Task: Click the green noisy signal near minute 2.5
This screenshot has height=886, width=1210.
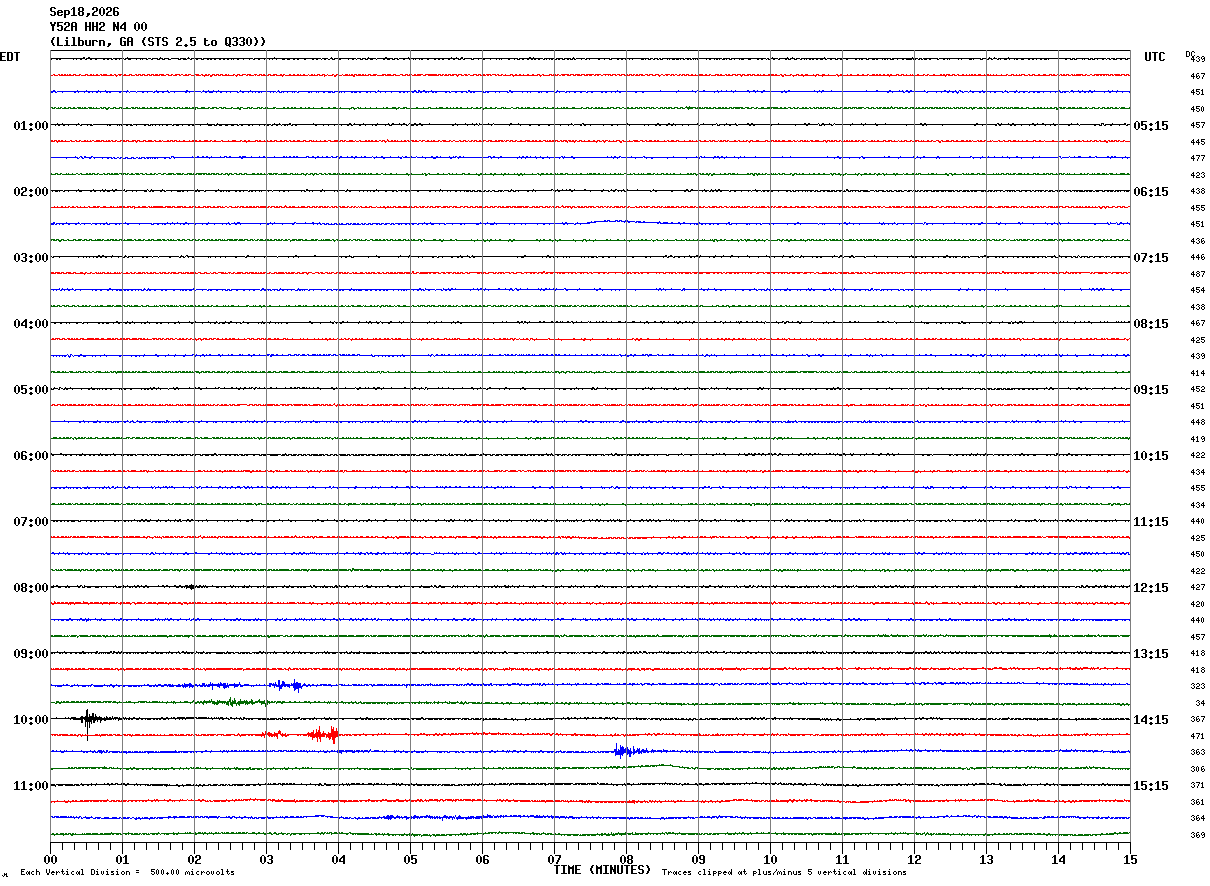Action: click(x=231, y=702)
